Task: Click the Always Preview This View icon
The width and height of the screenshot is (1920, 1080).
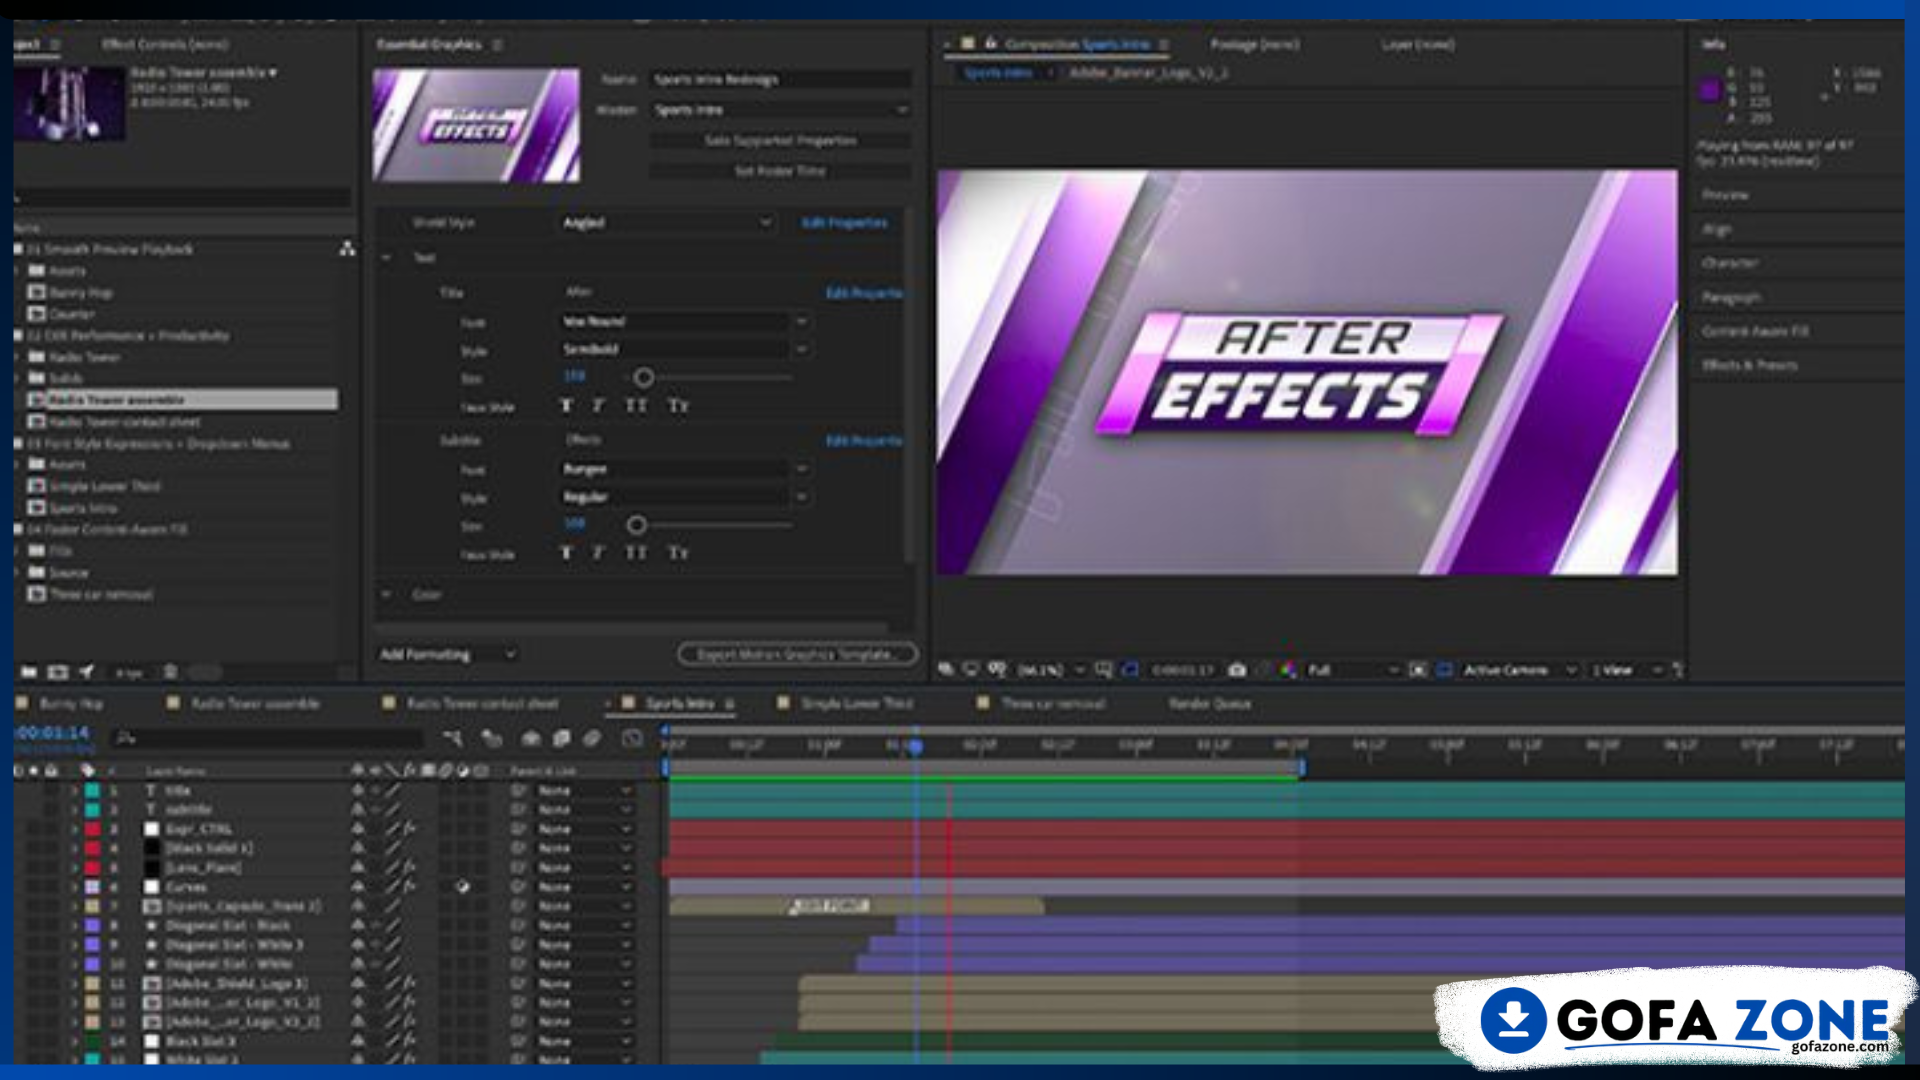Action: [946, 669]
